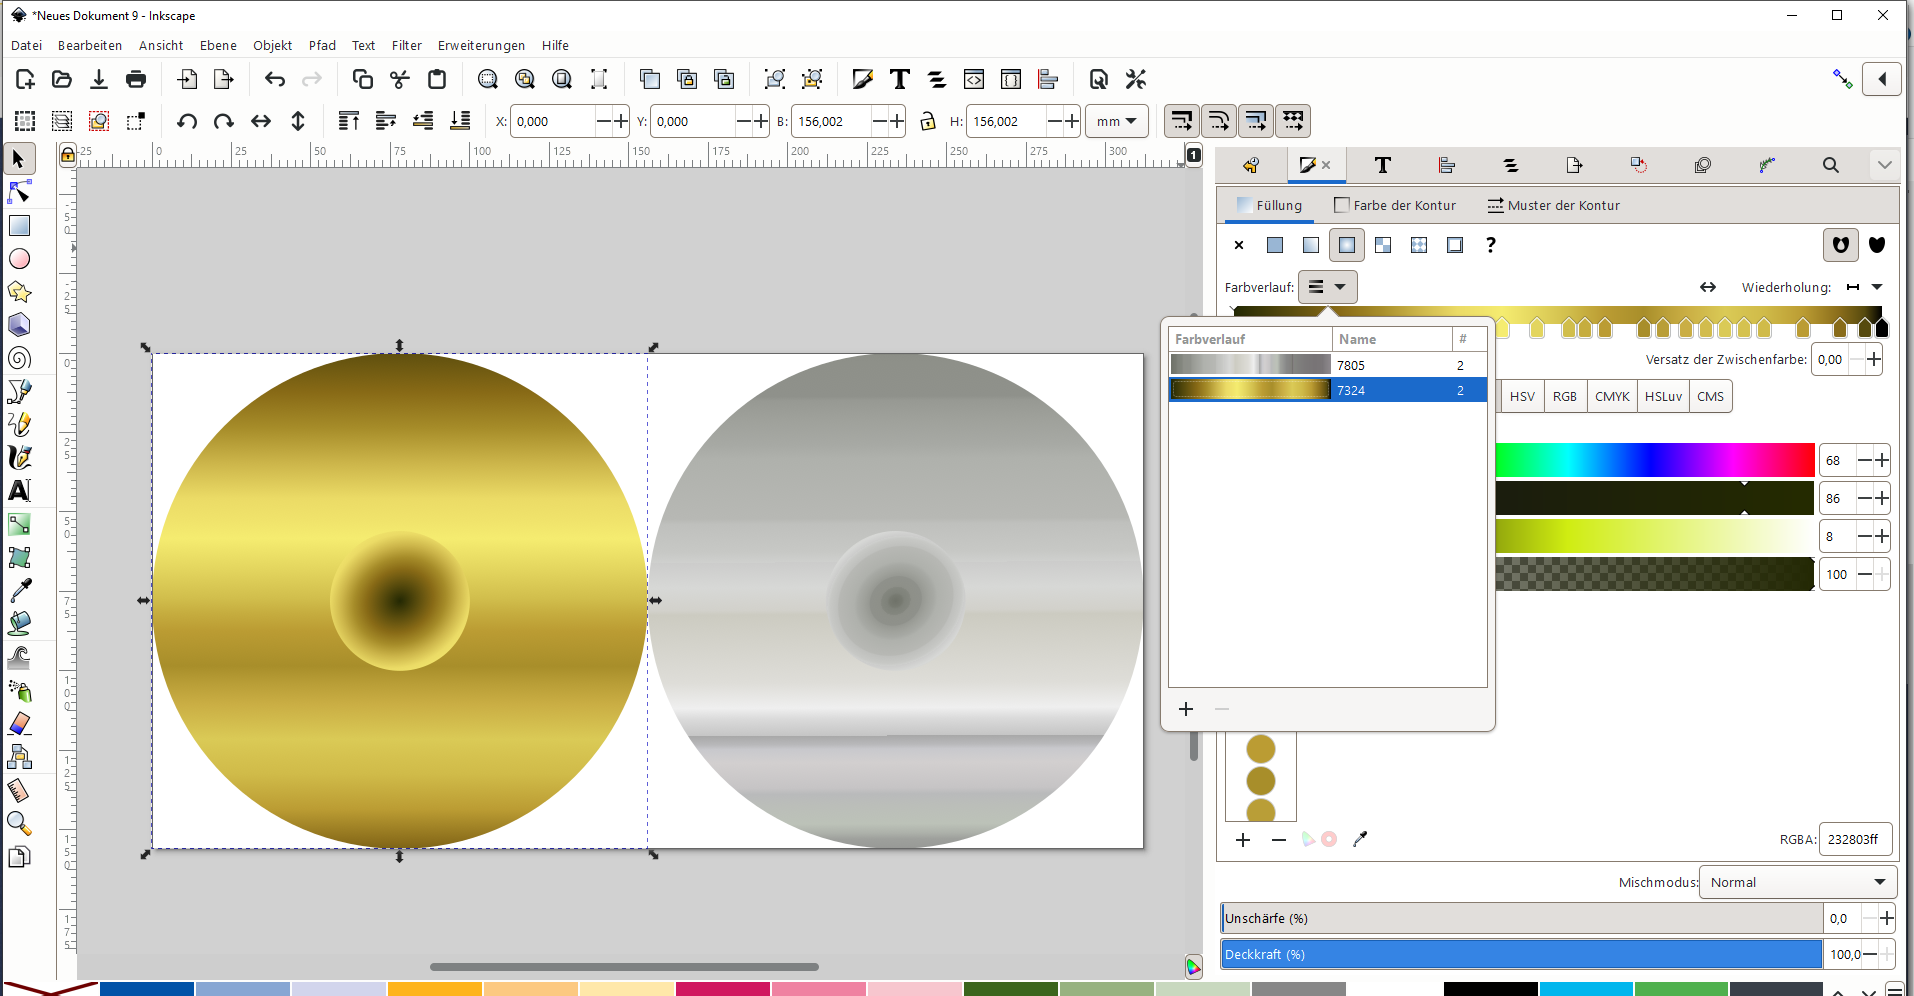
Task: Toggle the width-height lock ratio
Action: tap(928, 121)
